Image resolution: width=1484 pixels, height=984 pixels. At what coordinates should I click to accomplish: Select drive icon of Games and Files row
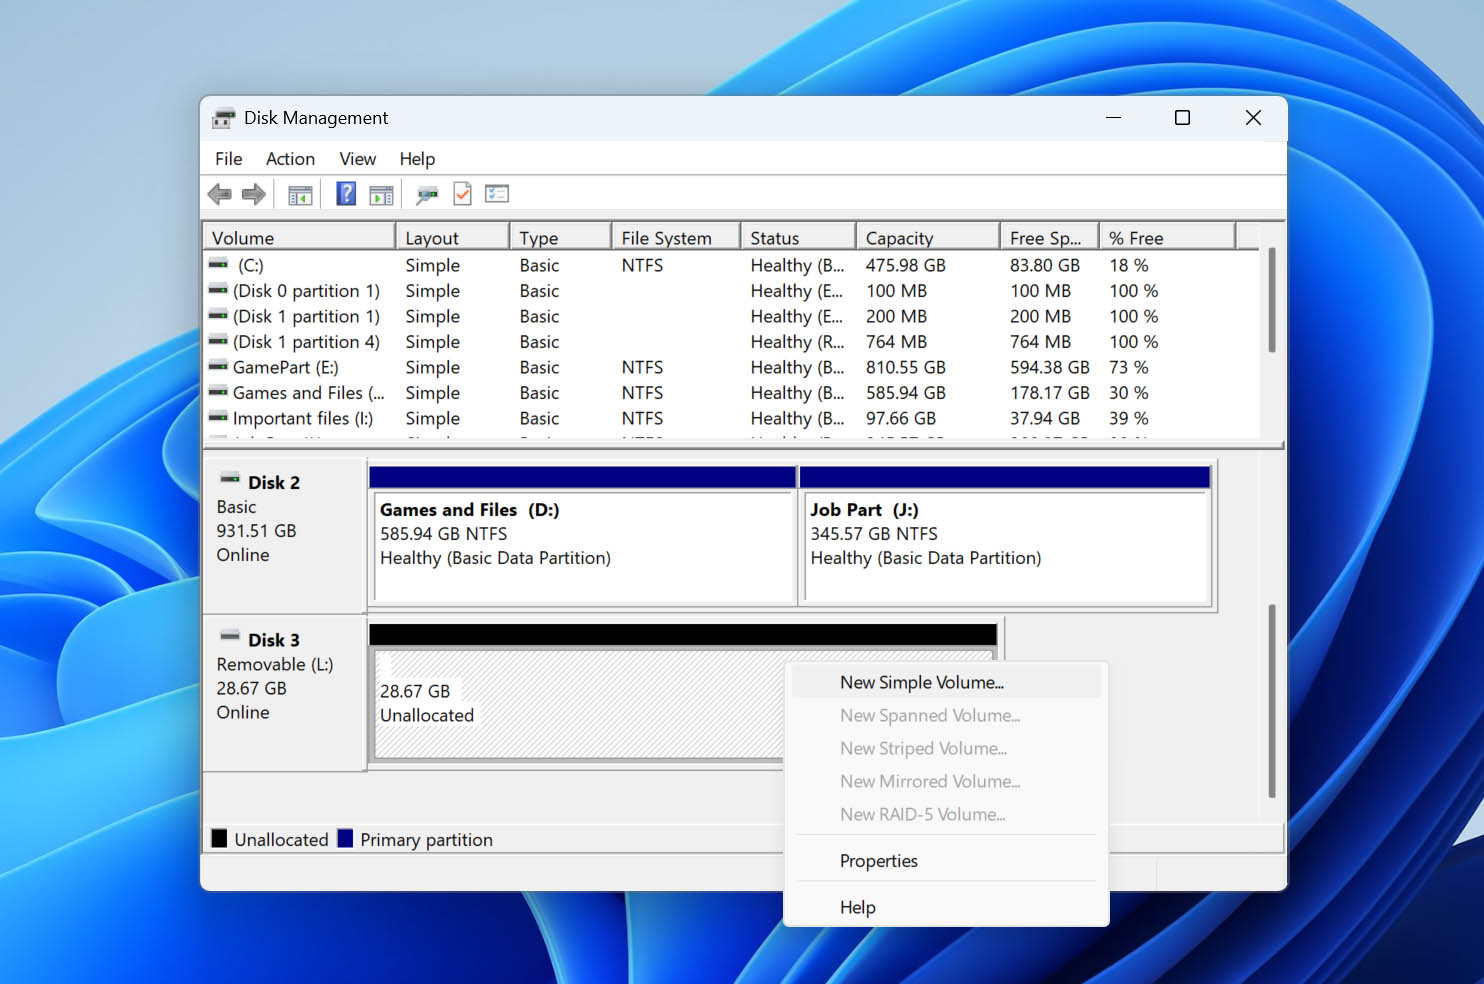[x=218, y=392]
